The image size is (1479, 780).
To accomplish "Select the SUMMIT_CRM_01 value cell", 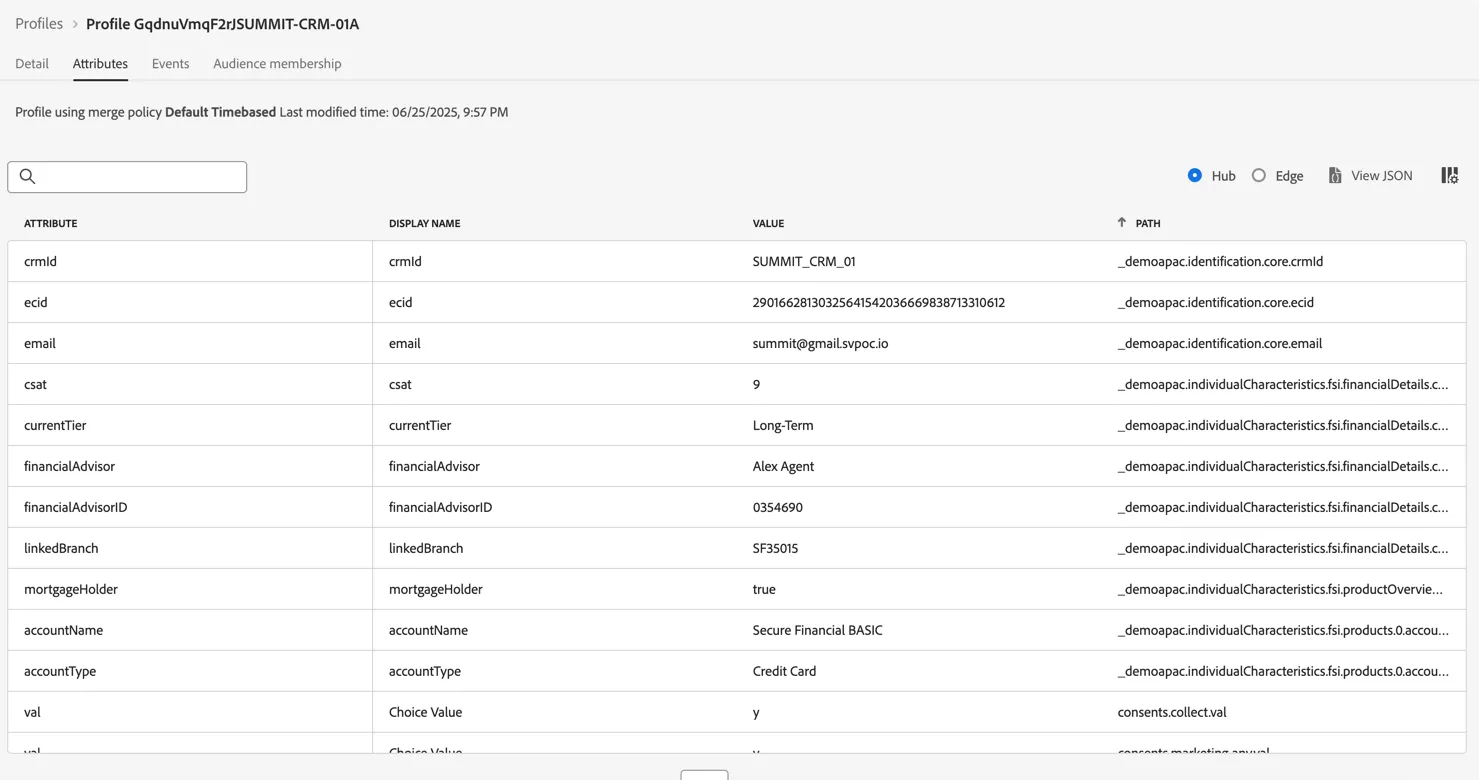I will [x=804, y=261].
